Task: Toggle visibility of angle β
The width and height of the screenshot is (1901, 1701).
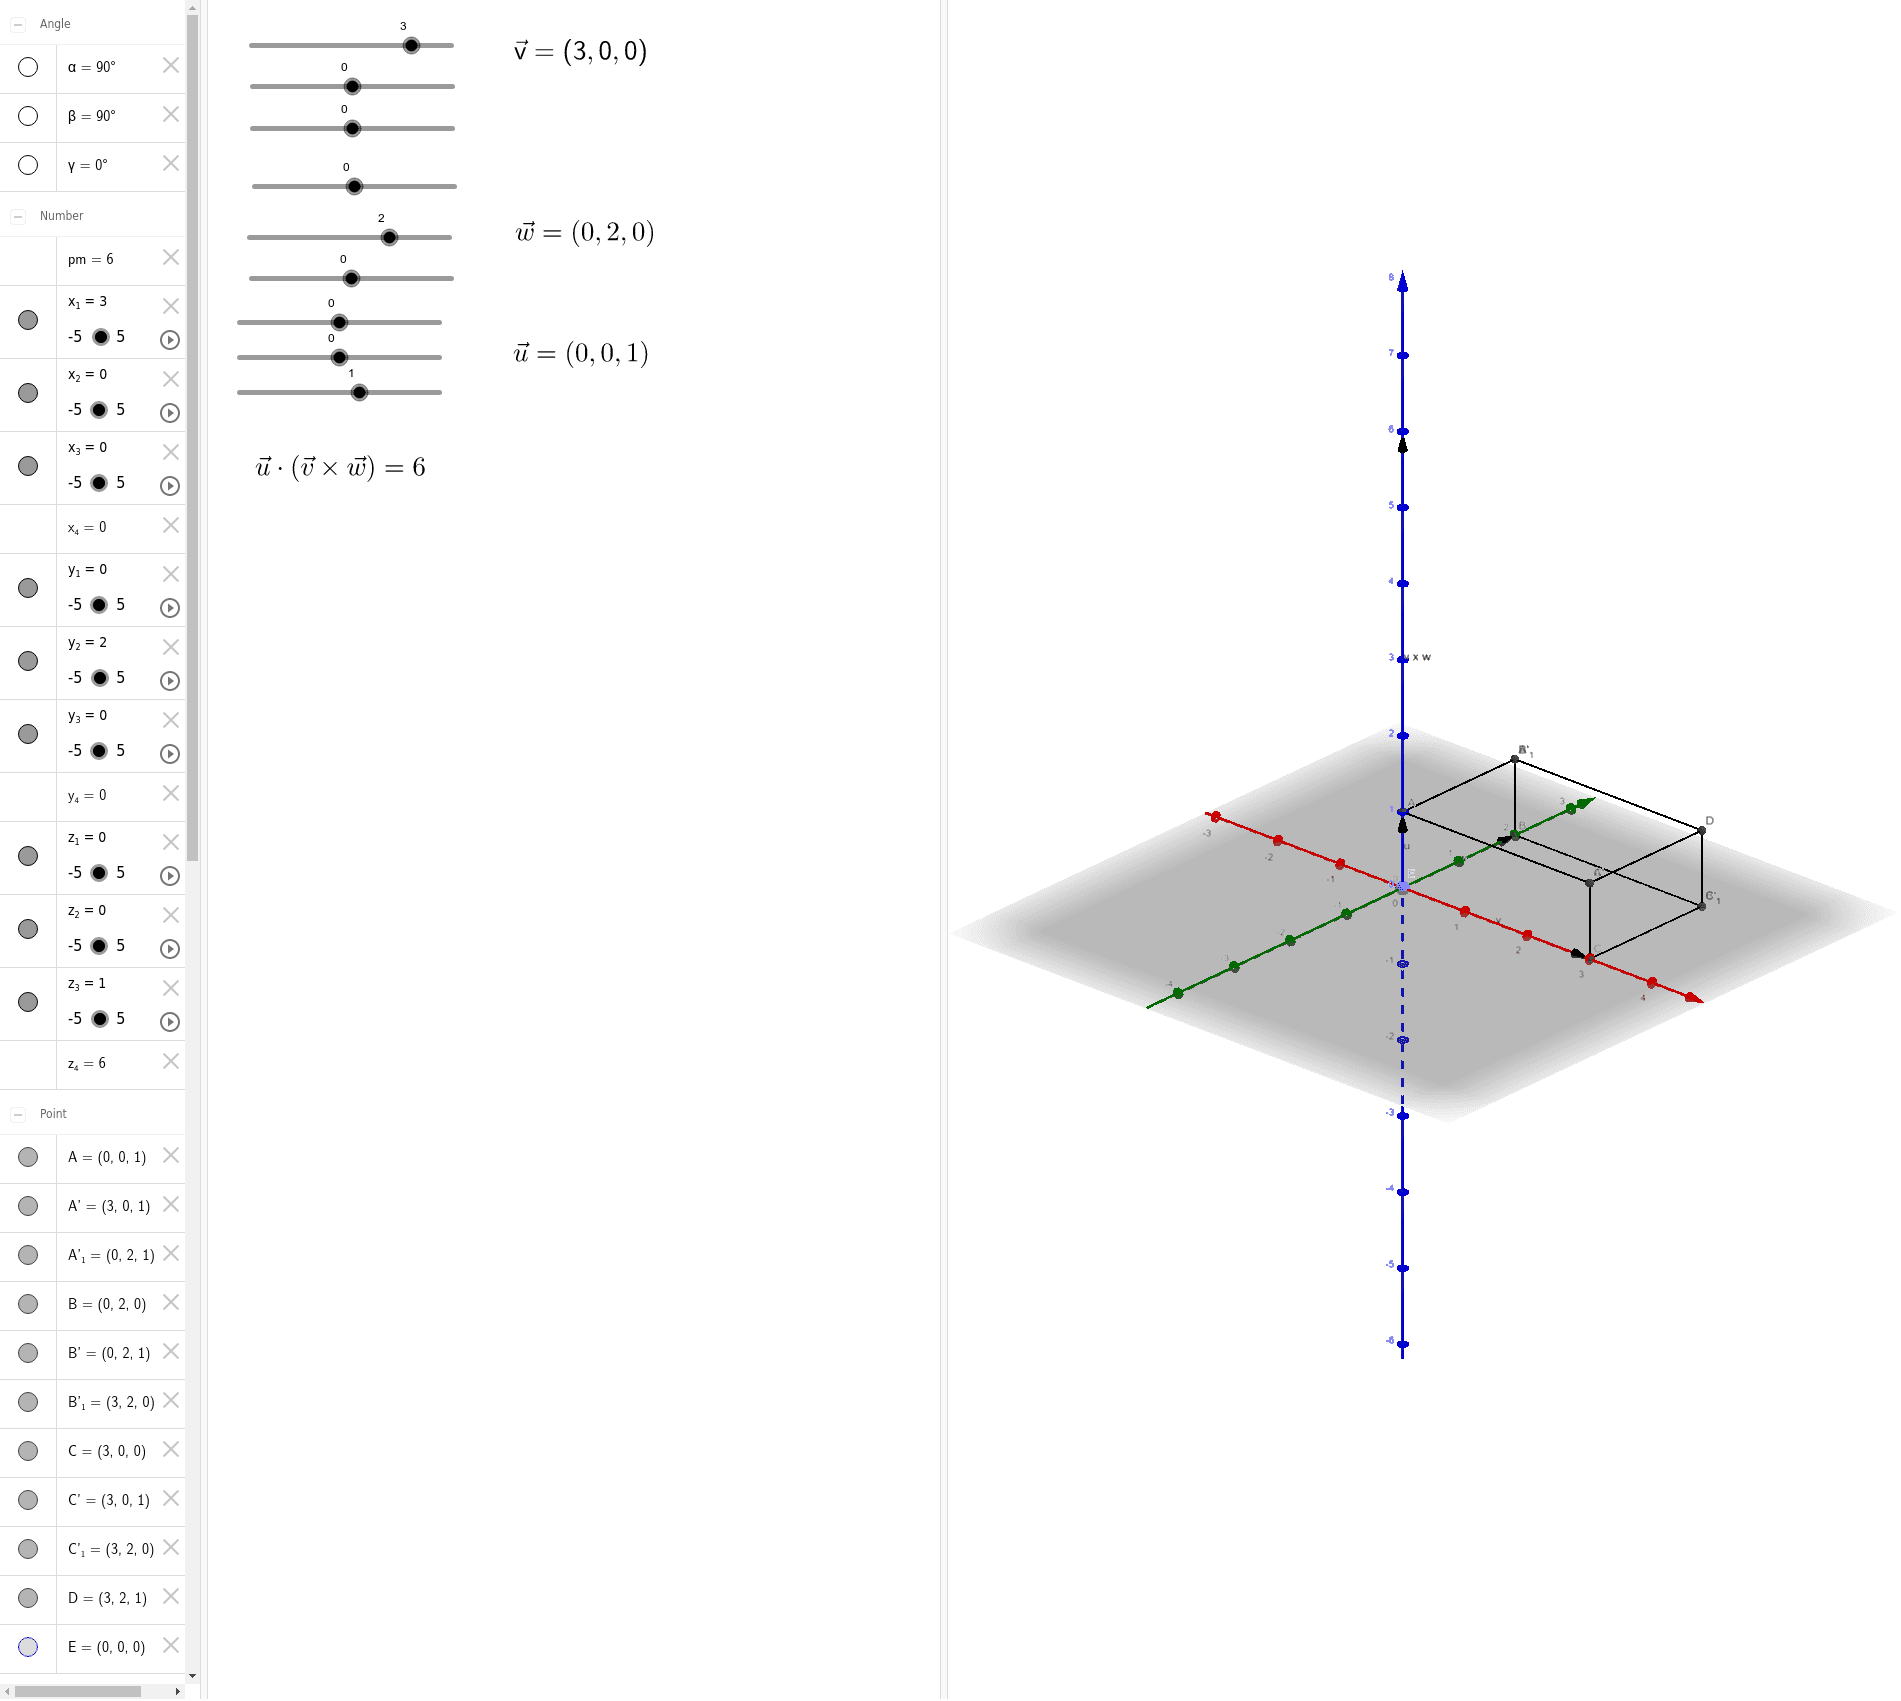Action: [x=27, y=116]
